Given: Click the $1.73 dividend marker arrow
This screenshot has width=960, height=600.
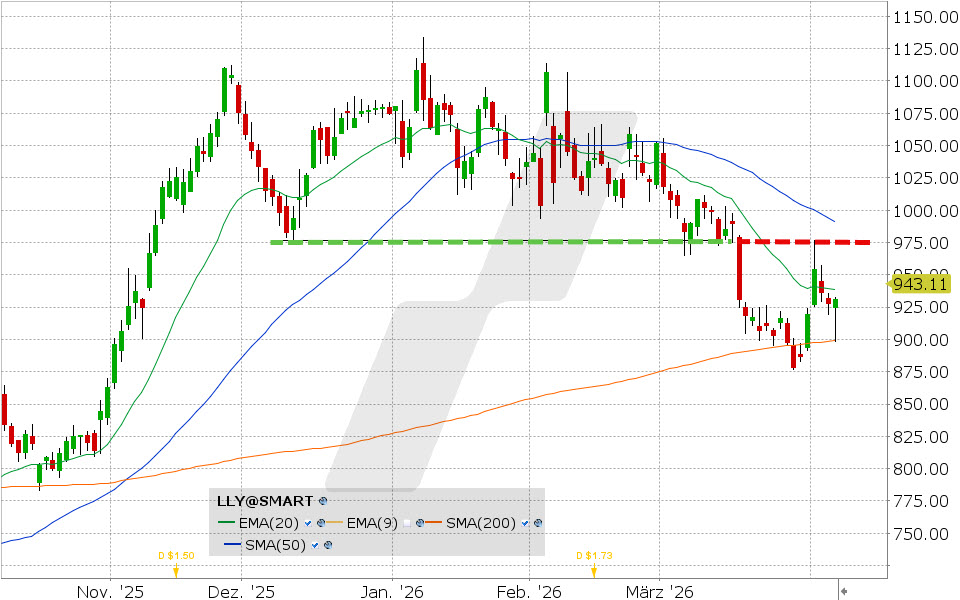Looking at the screenshot, I should tap(594, 571).
